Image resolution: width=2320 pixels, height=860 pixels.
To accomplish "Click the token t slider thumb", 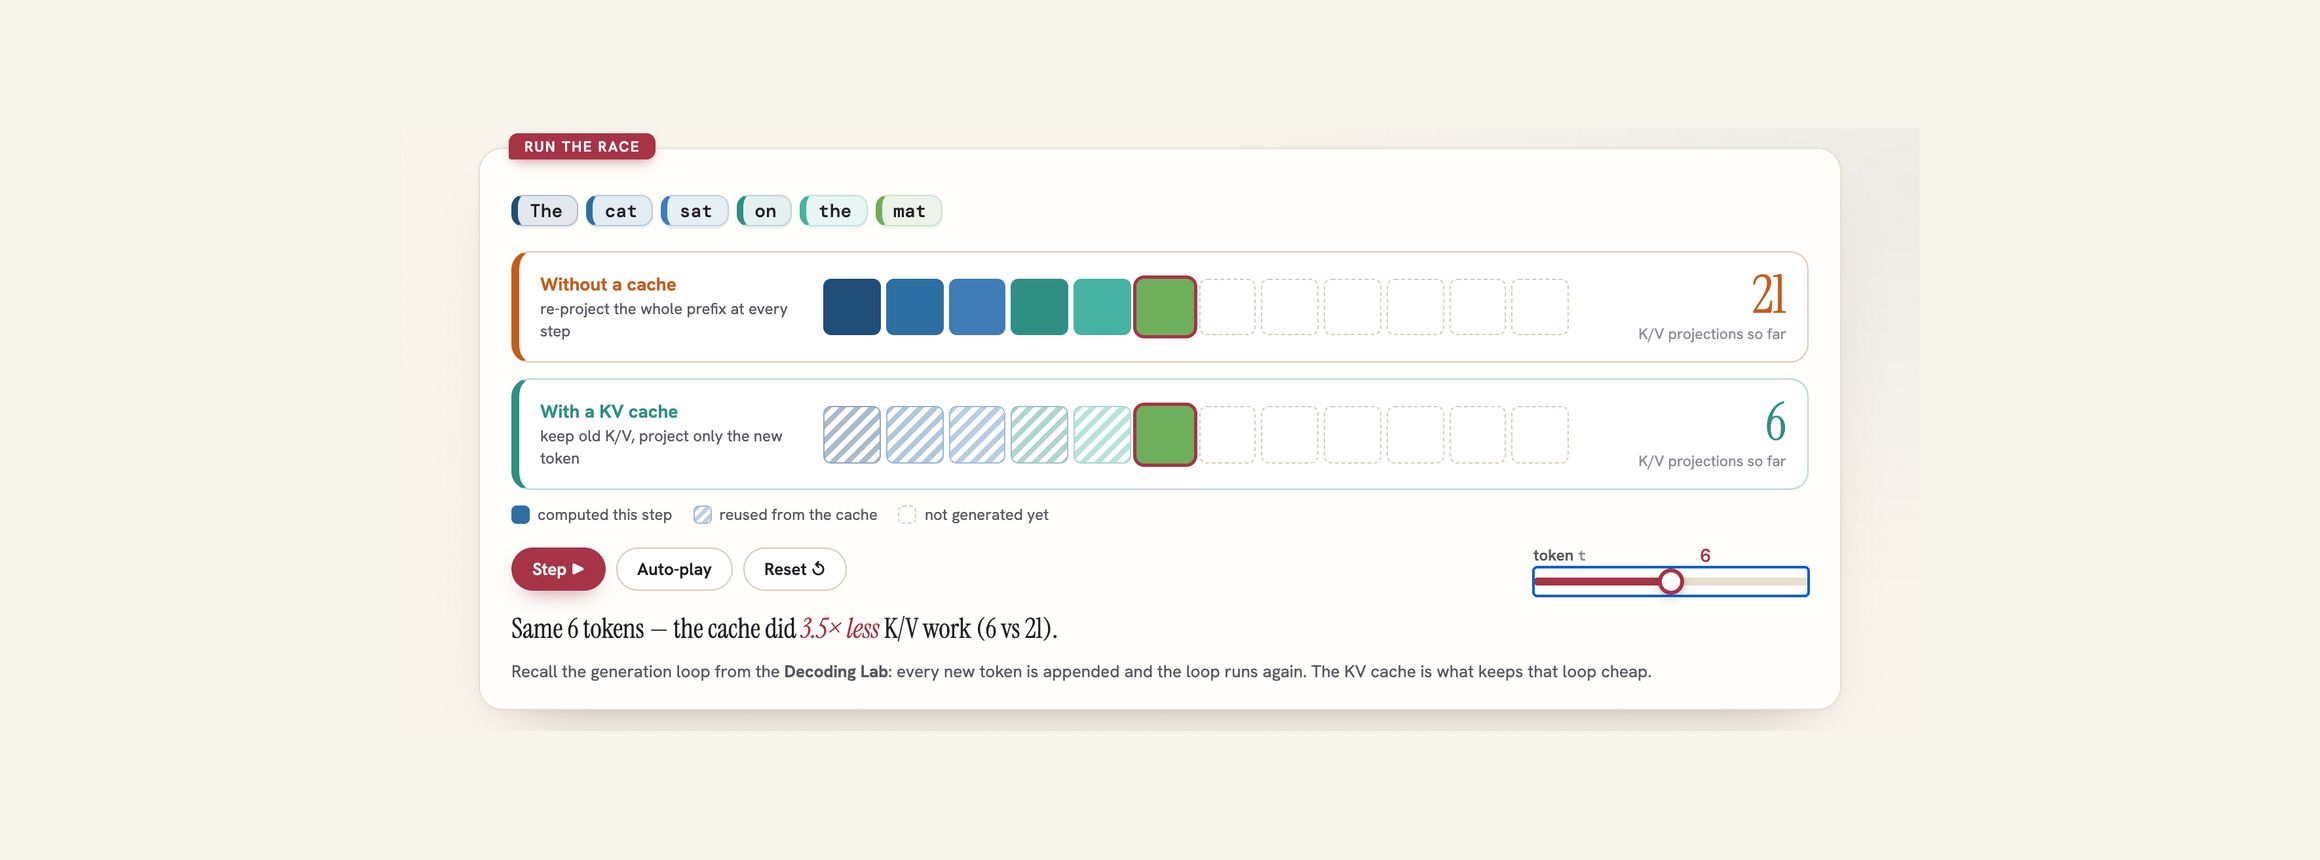I will click(x=1670, y=581).
